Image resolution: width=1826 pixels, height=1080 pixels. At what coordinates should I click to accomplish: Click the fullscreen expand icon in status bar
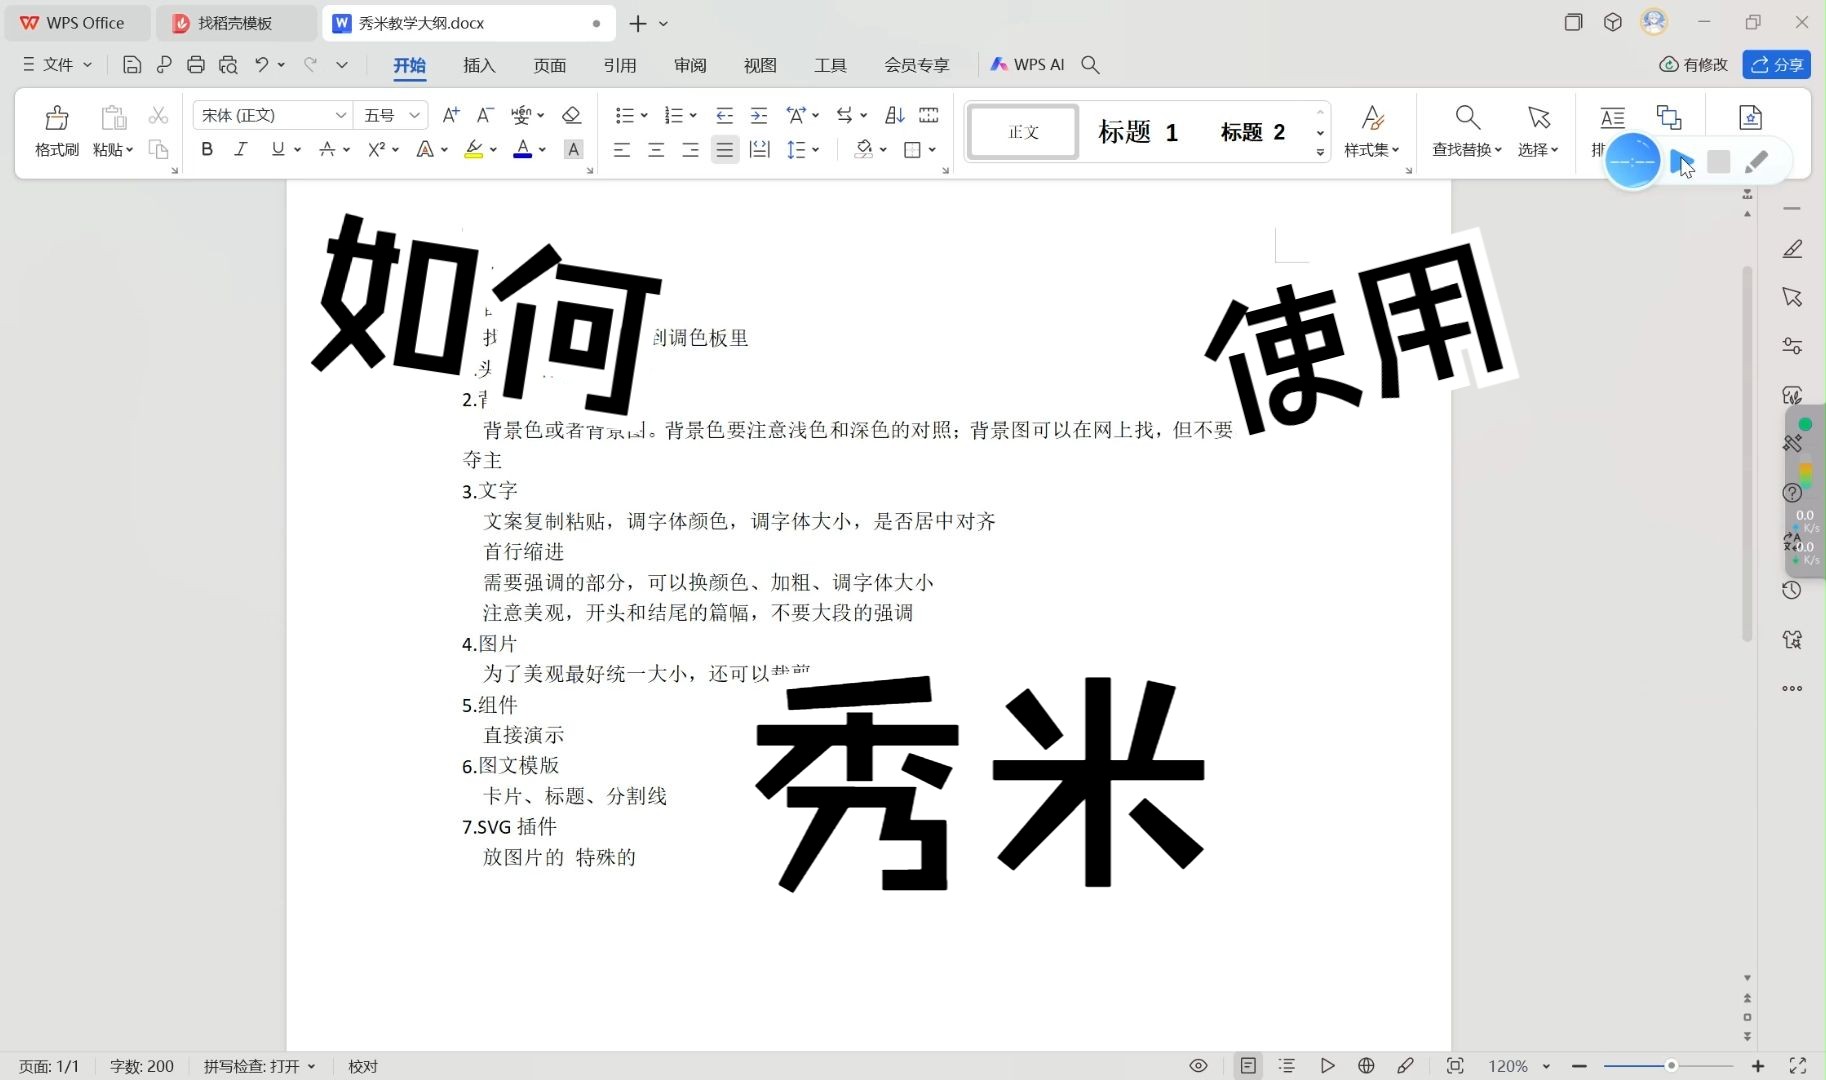(x=1798, y=1066)
